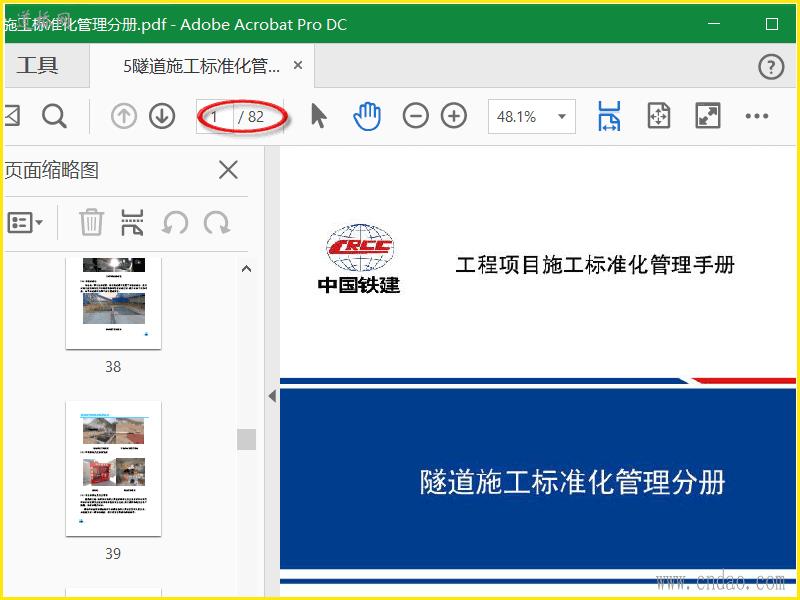Click the thumbnails scrollbar up arrow
This screenshot has height=600, width=800.
click(x=246, y=268)
